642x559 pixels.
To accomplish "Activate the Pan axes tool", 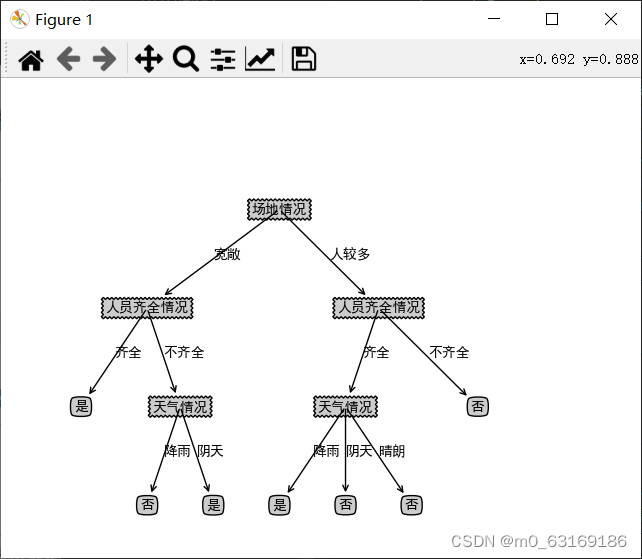I will click(149, 59).
